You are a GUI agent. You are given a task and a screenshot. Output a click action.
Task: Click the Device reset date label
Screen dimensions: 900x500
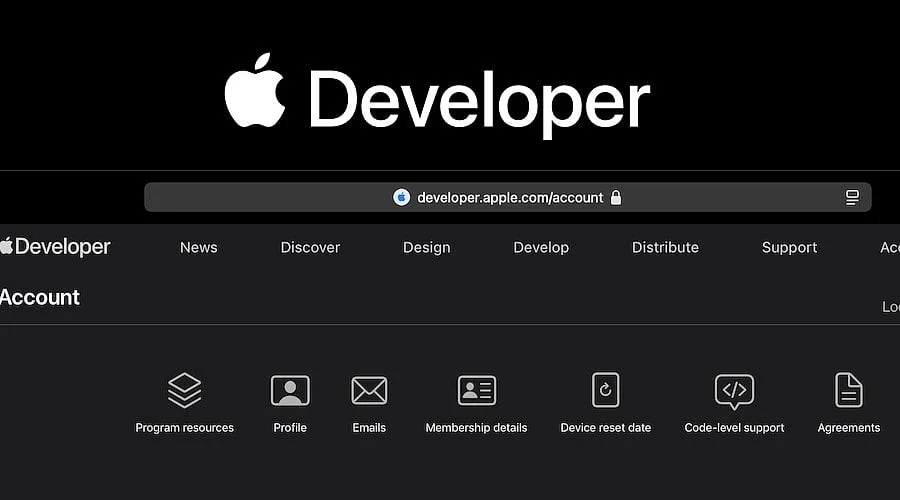pos(606,428)
